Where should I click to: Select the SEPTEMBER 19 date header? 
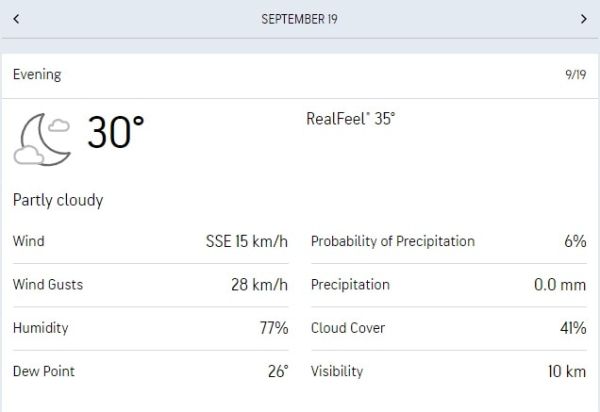[299, 19]
